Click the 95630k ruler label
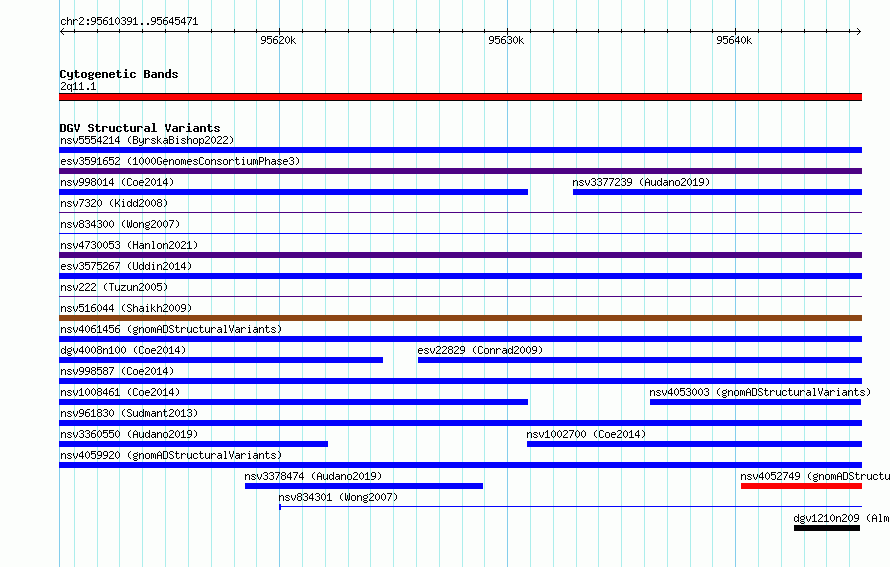890x567 pixels. click(x=506, y=40)
